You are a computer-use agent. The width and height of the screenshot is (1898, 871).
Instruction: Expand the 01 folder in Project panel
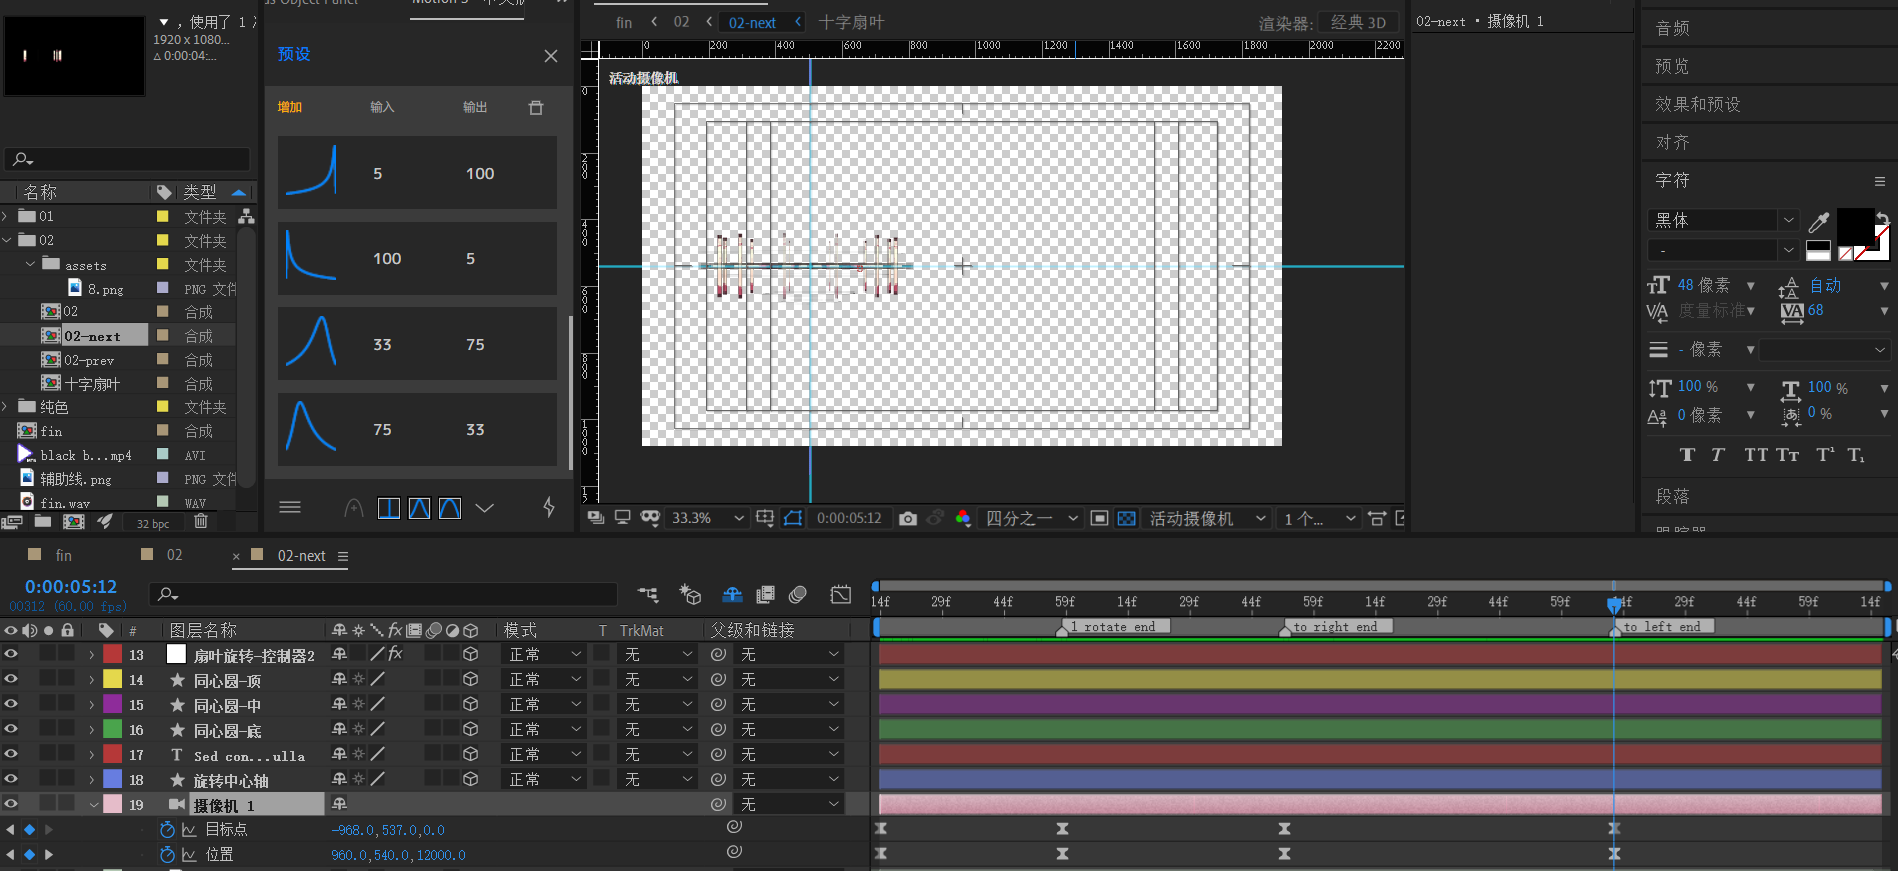point(6,216)
